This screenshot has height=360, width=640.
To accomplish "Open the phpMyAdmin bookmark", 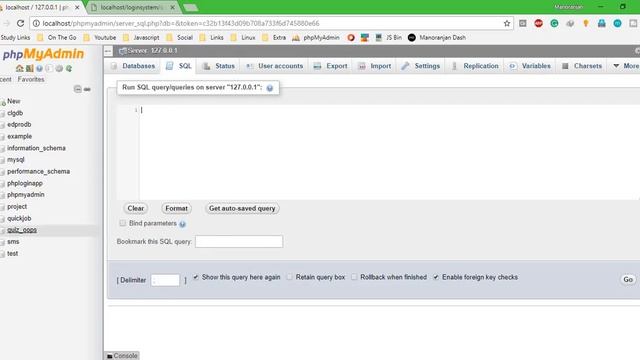I will [x=316, y=38].
